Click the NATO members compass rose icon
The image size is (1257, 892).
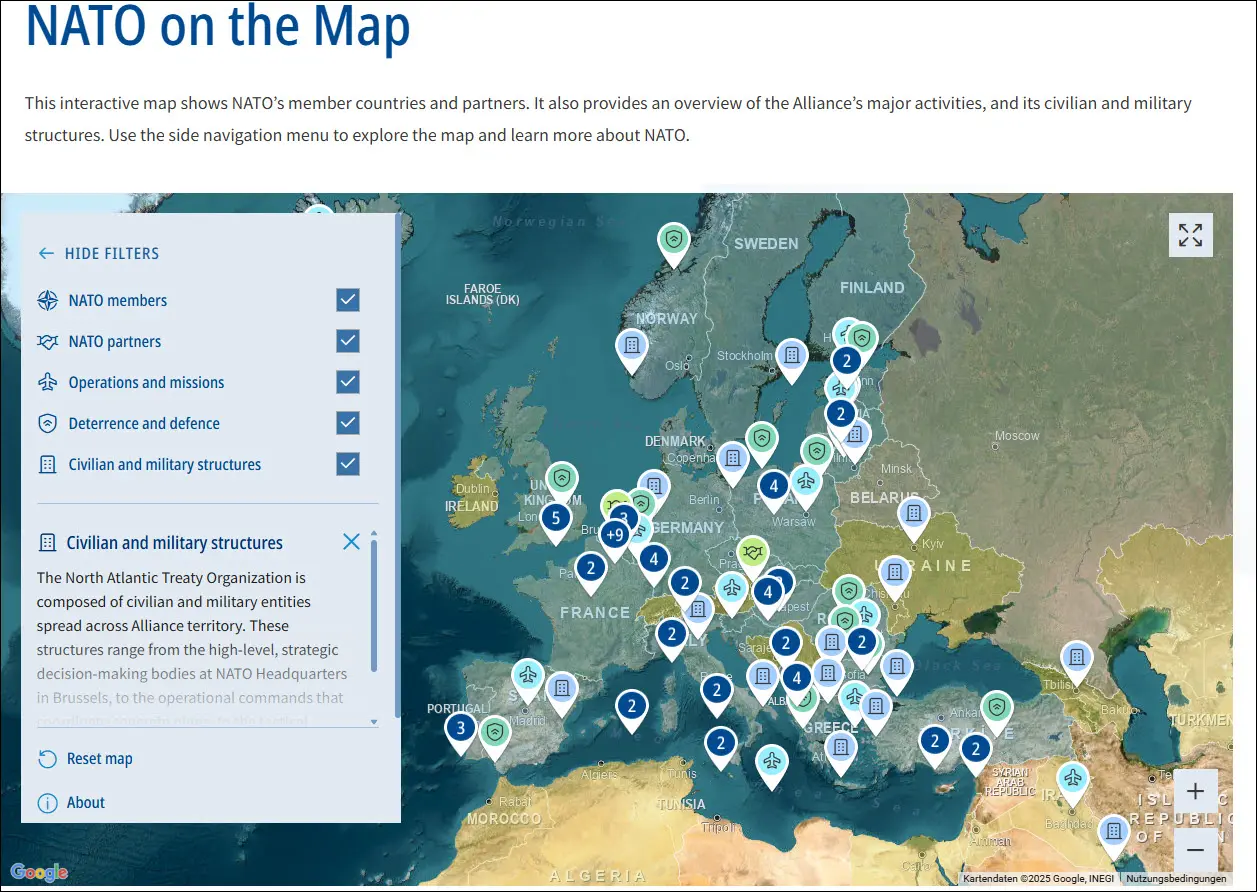pyautogui.click(x=45, y=300)
